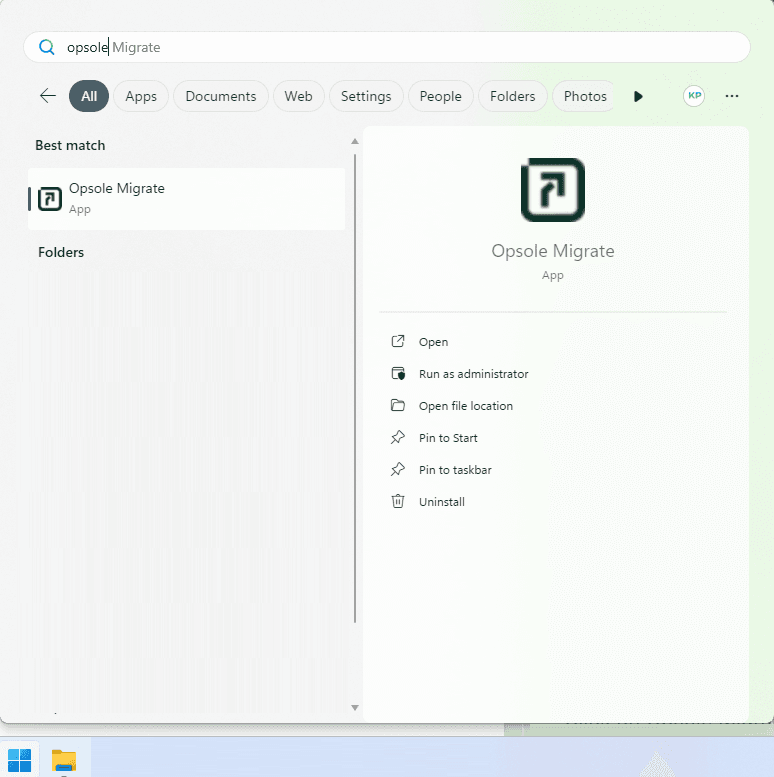
Task: Choose Open file location
Action: tap(465, 406)
